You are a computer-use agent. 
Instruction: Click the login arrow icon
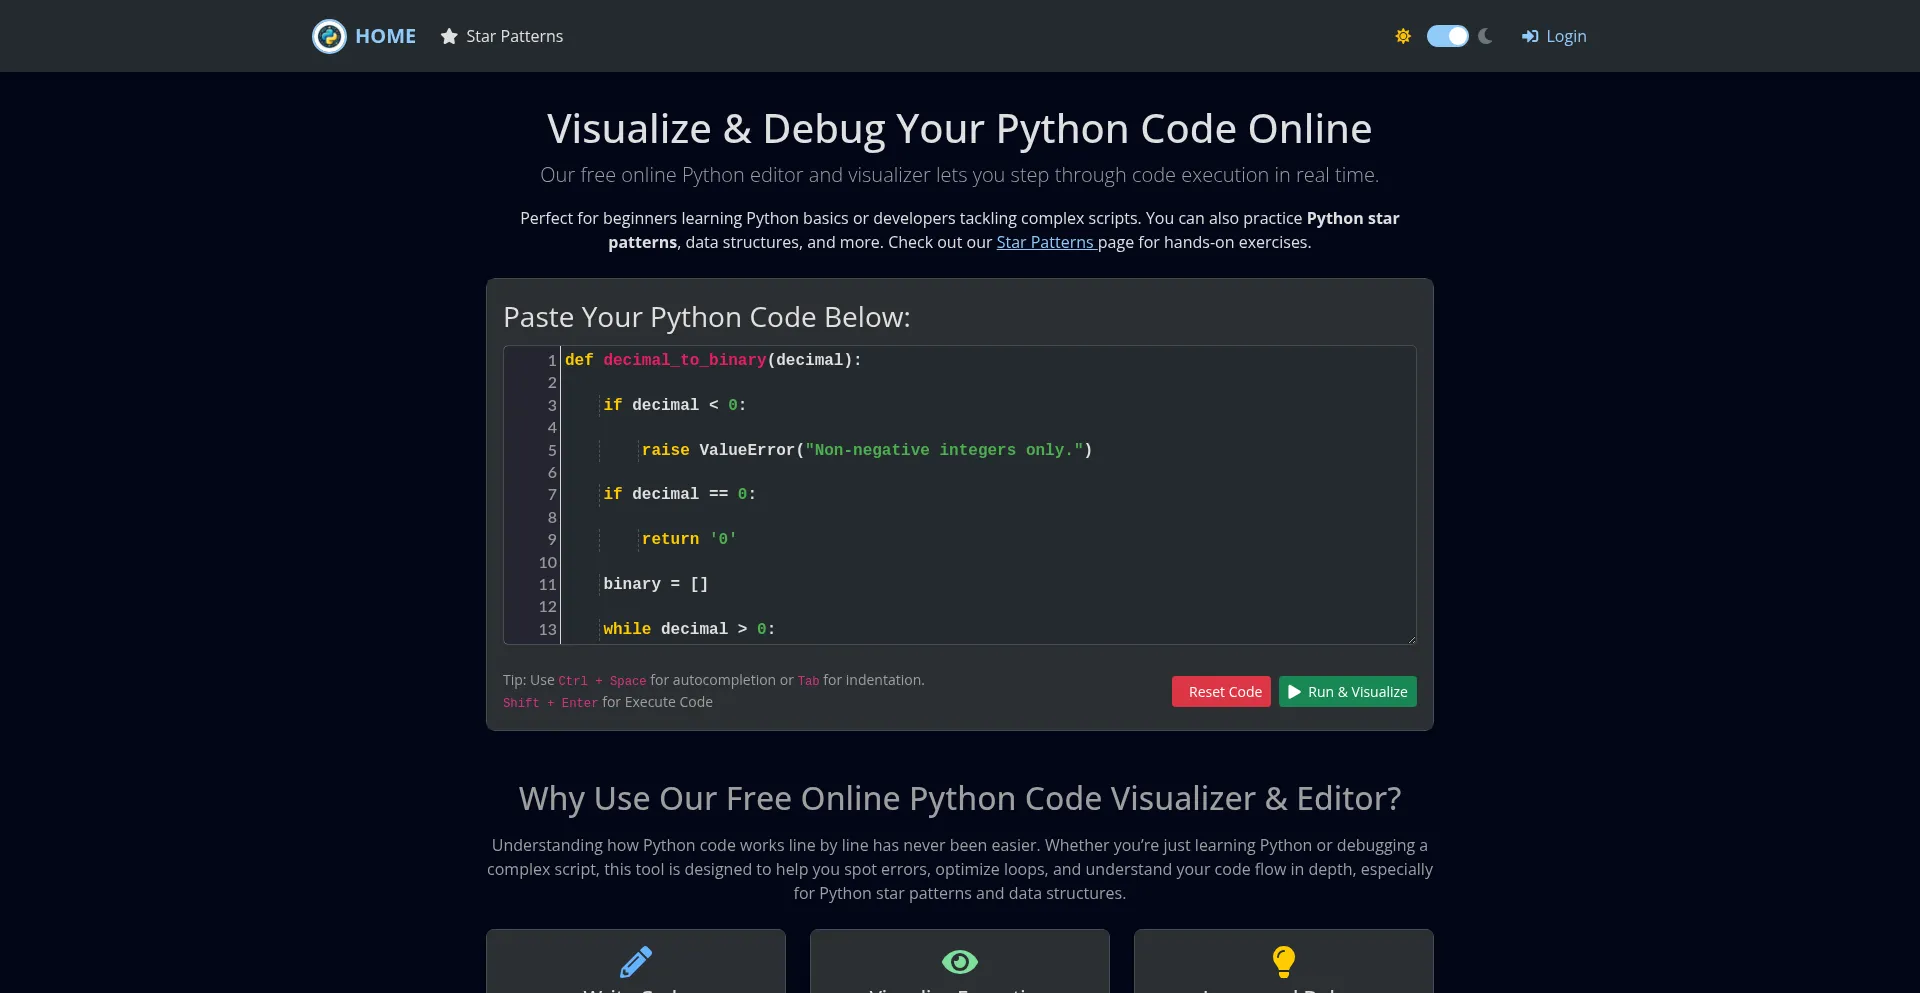click(1530, 36)
